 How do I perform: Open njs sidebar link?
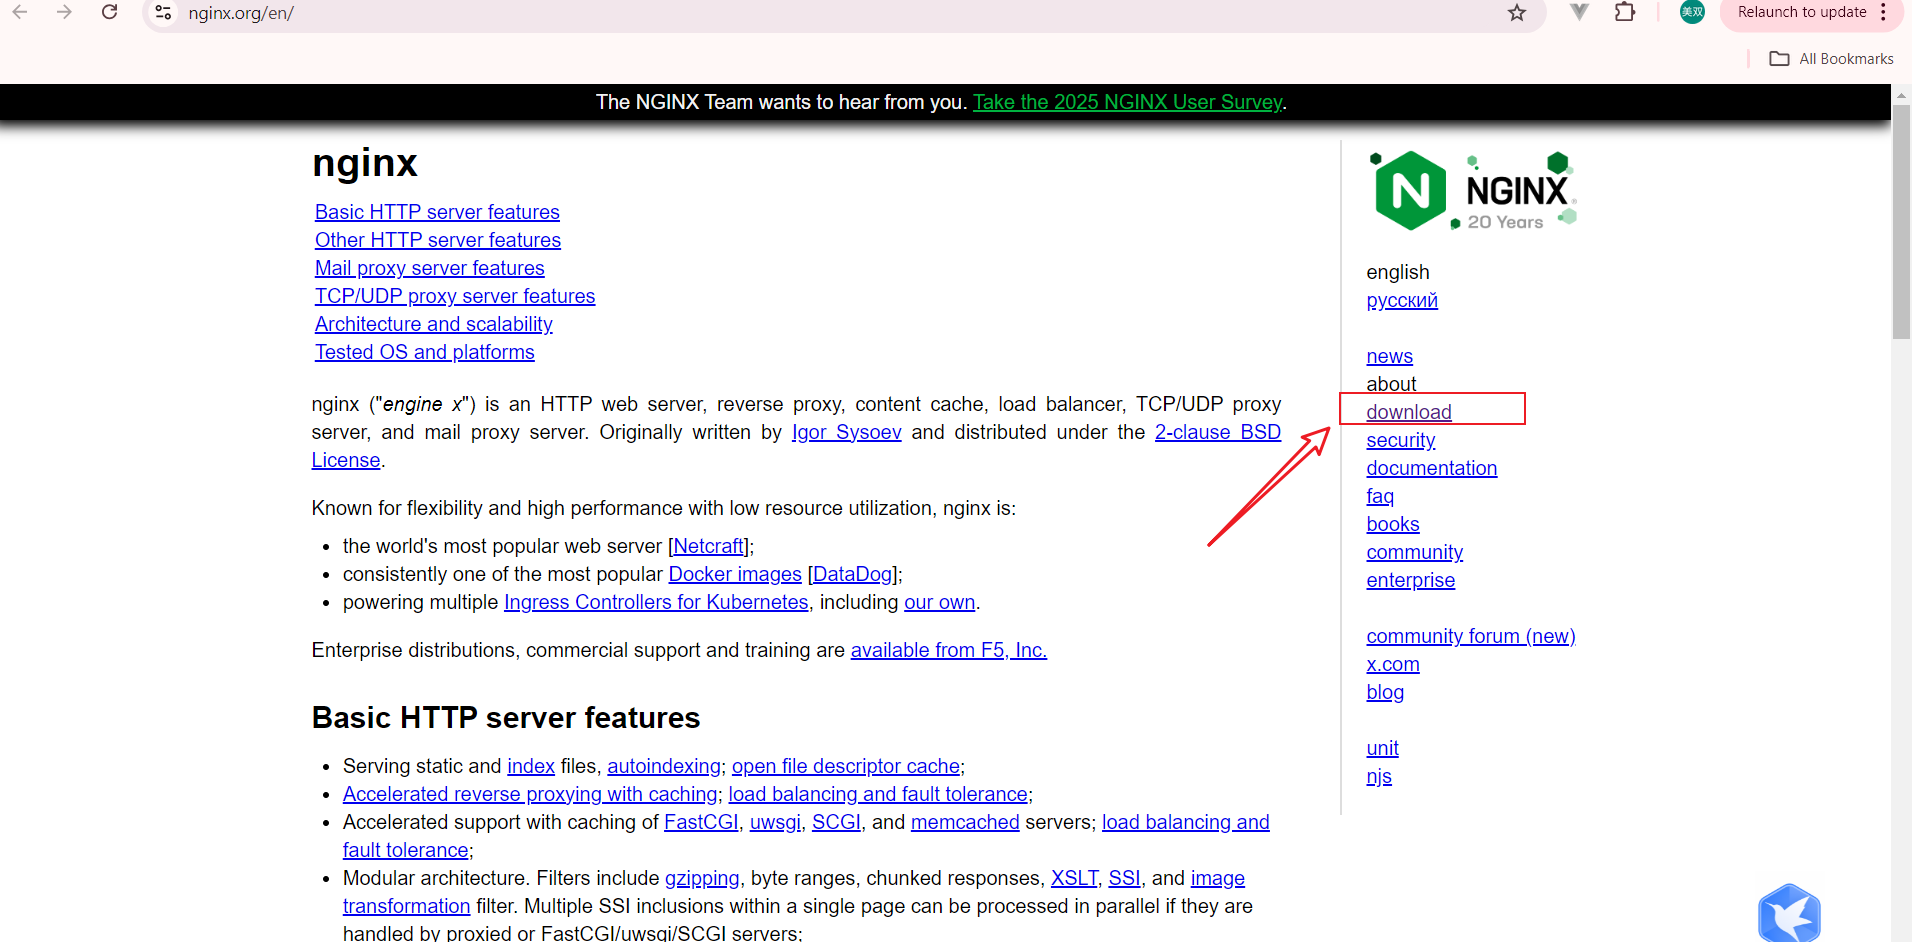click(1379, 776)
